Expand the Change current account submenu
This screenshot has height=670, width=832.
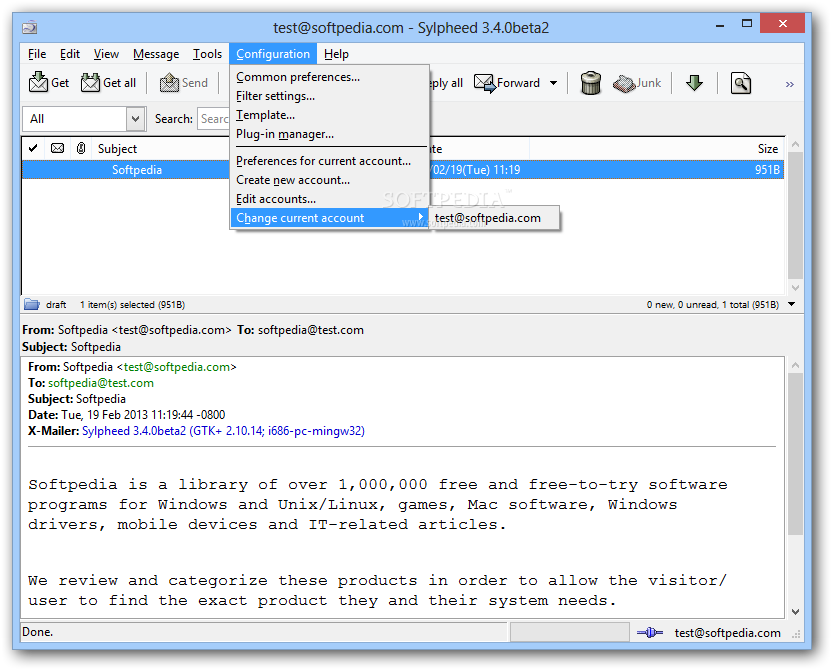click(330, 218)
